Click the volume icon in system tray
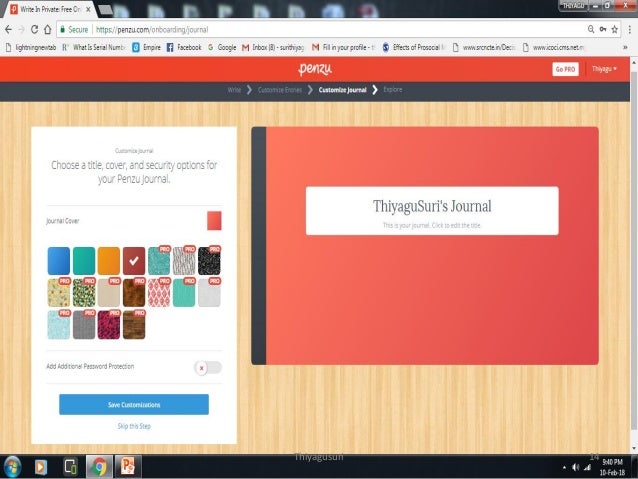 [x=575, y=468]
